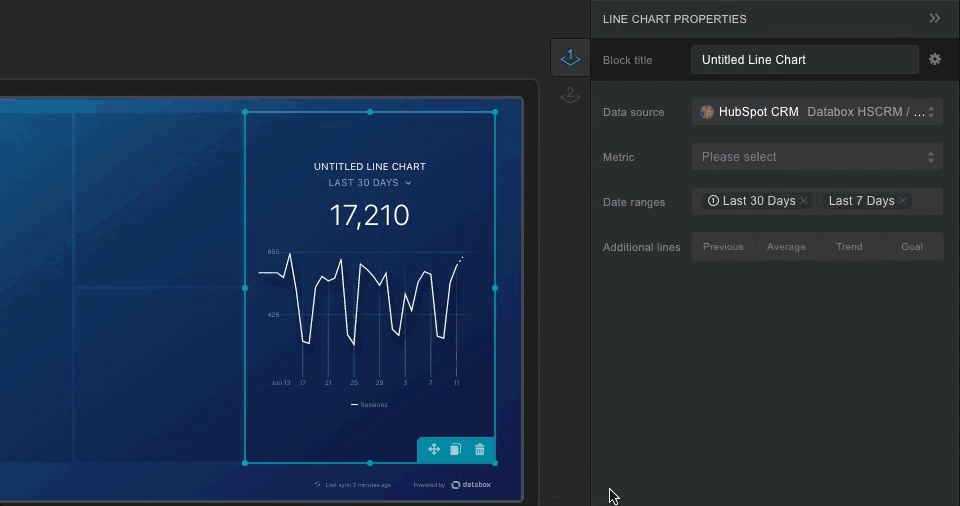Screen dimensions: 960x506
Task: Open the Data source dropdown
Action: pyautogui.click(x=817, y=112)
